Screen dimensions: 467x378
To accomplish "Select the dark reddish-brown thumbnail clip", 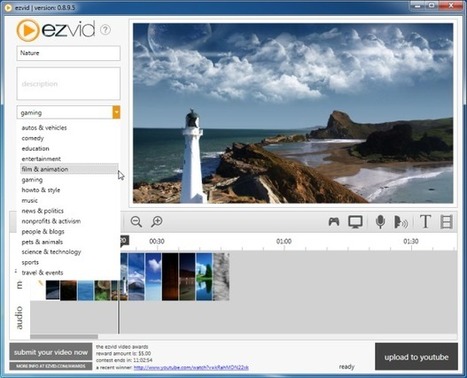I will [x=170, y=277].
